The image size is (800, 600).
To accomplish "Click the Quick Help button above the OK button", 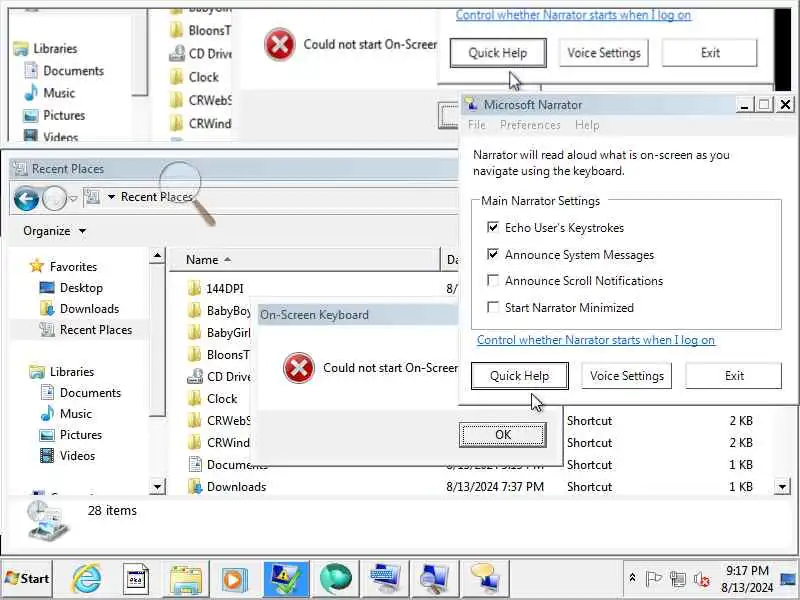I will point(519,376).
